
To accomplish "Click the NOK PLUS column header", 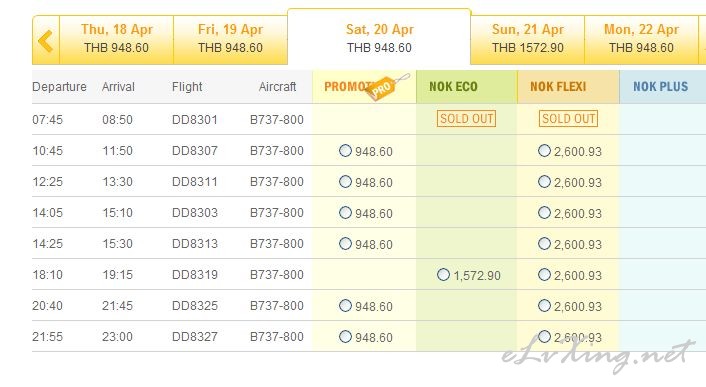I will (x=663, y=86).
